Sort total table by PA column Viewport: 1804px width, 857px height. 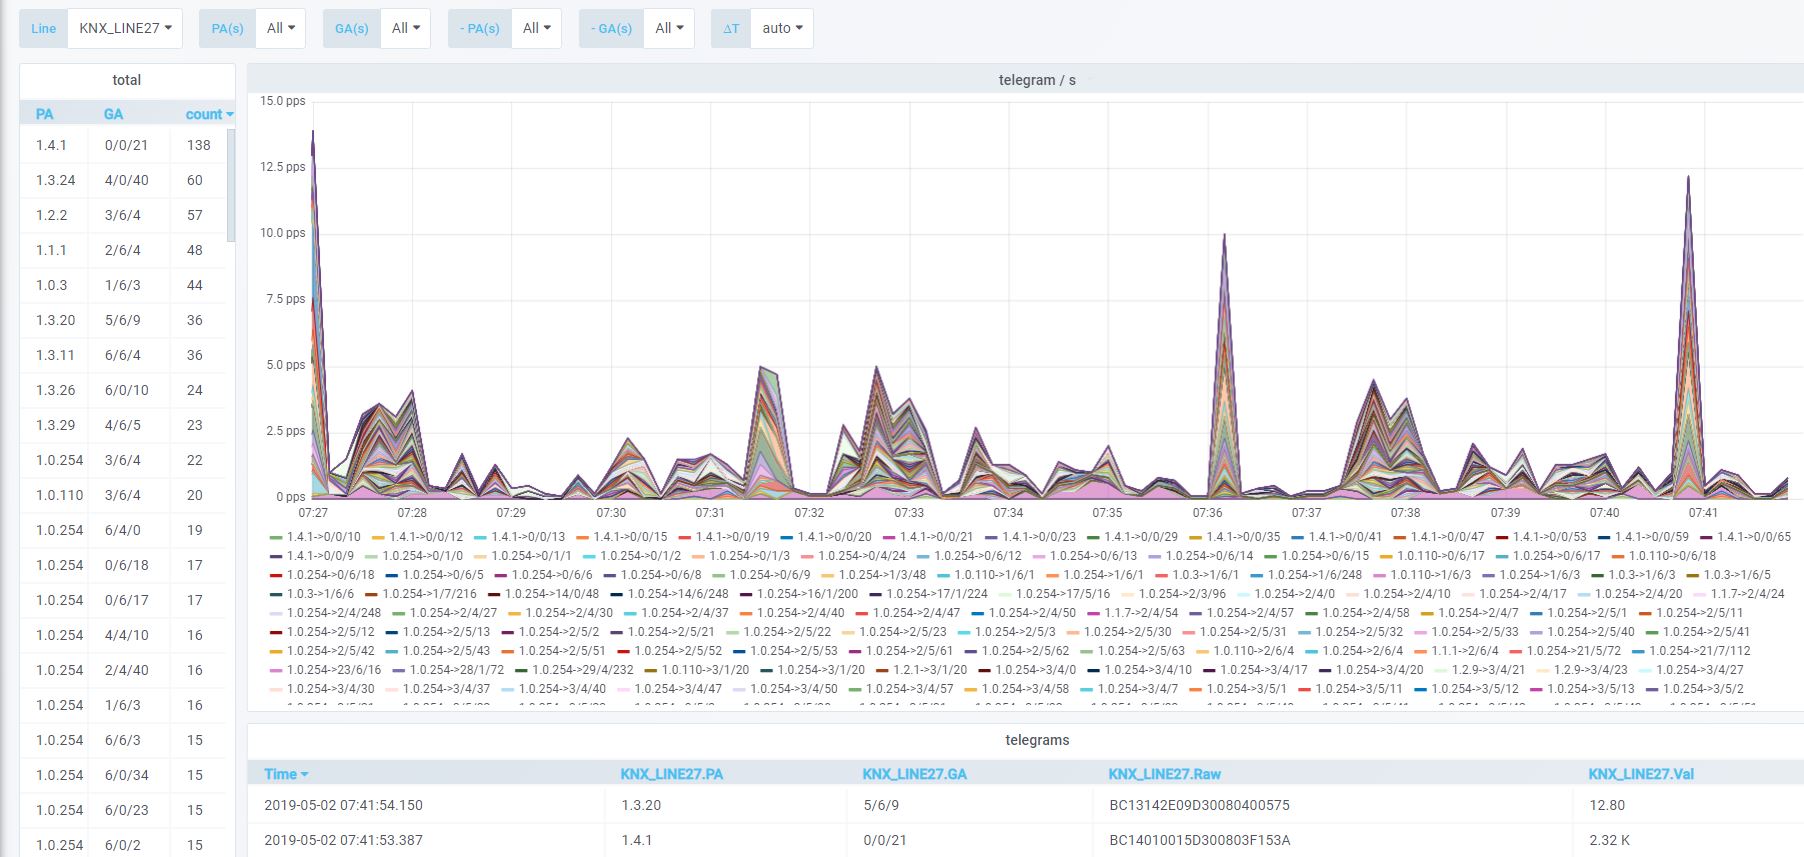pyautogui.click(x=45, y=114)
